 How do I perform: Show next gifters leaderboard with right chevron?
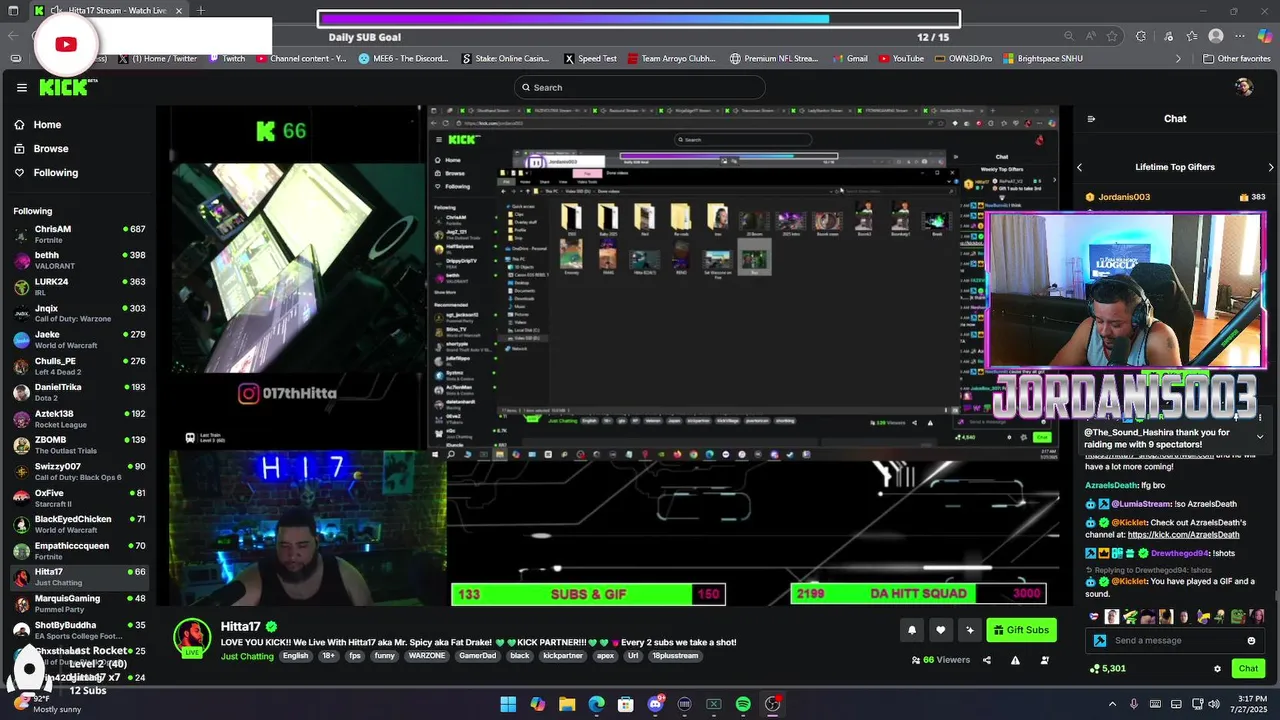click(x=1271, y=167)
